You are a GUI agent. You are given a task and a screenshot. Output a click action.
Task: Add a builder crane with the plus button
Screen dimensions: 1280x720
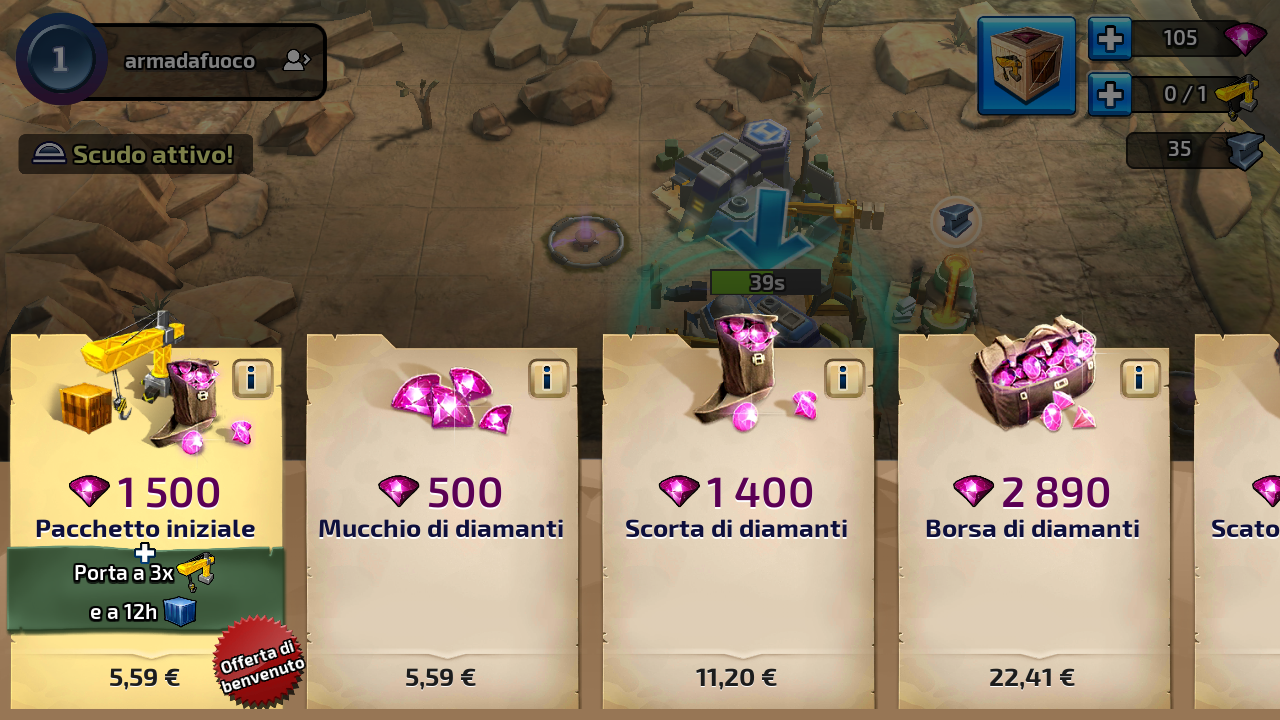tap(1110, 95)
